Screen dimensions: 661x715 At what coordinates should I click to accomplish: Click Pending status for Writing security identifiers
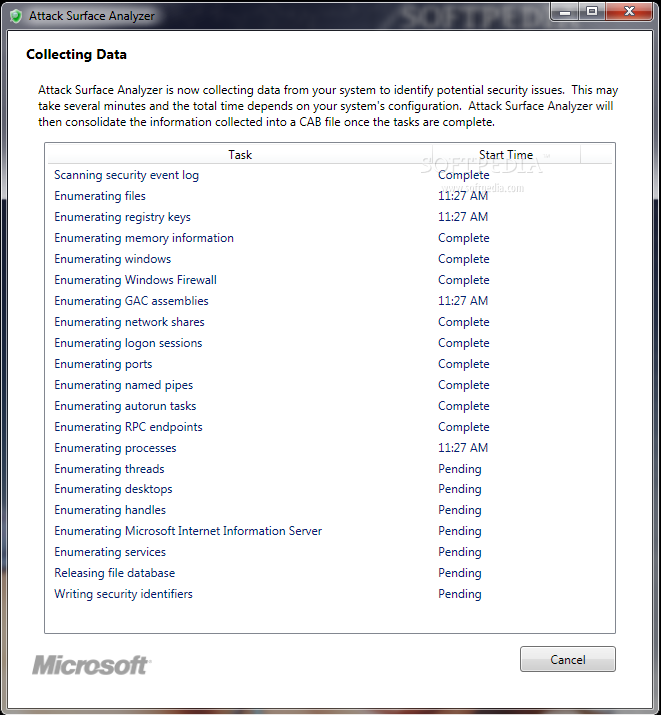pos(460,594)
